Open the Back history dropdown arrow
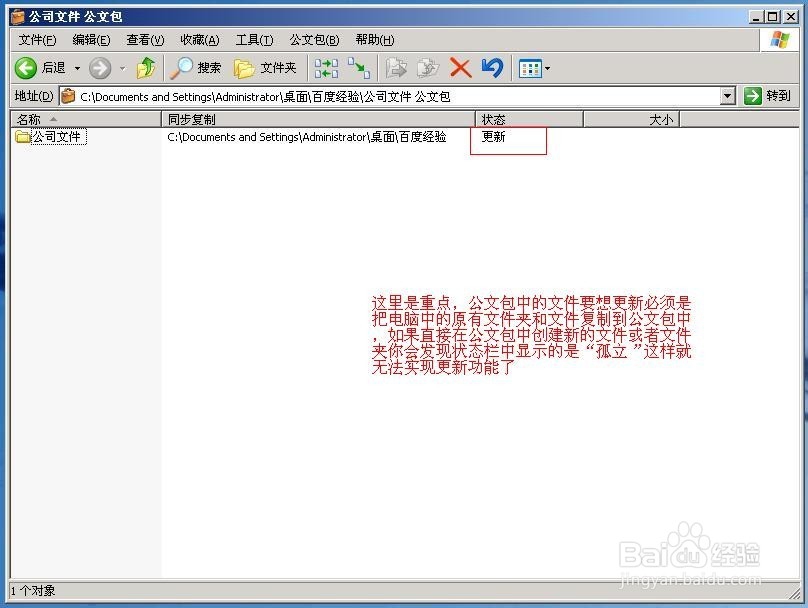Image resolution: width=808 pixels, height=608 pixels. 77,68
